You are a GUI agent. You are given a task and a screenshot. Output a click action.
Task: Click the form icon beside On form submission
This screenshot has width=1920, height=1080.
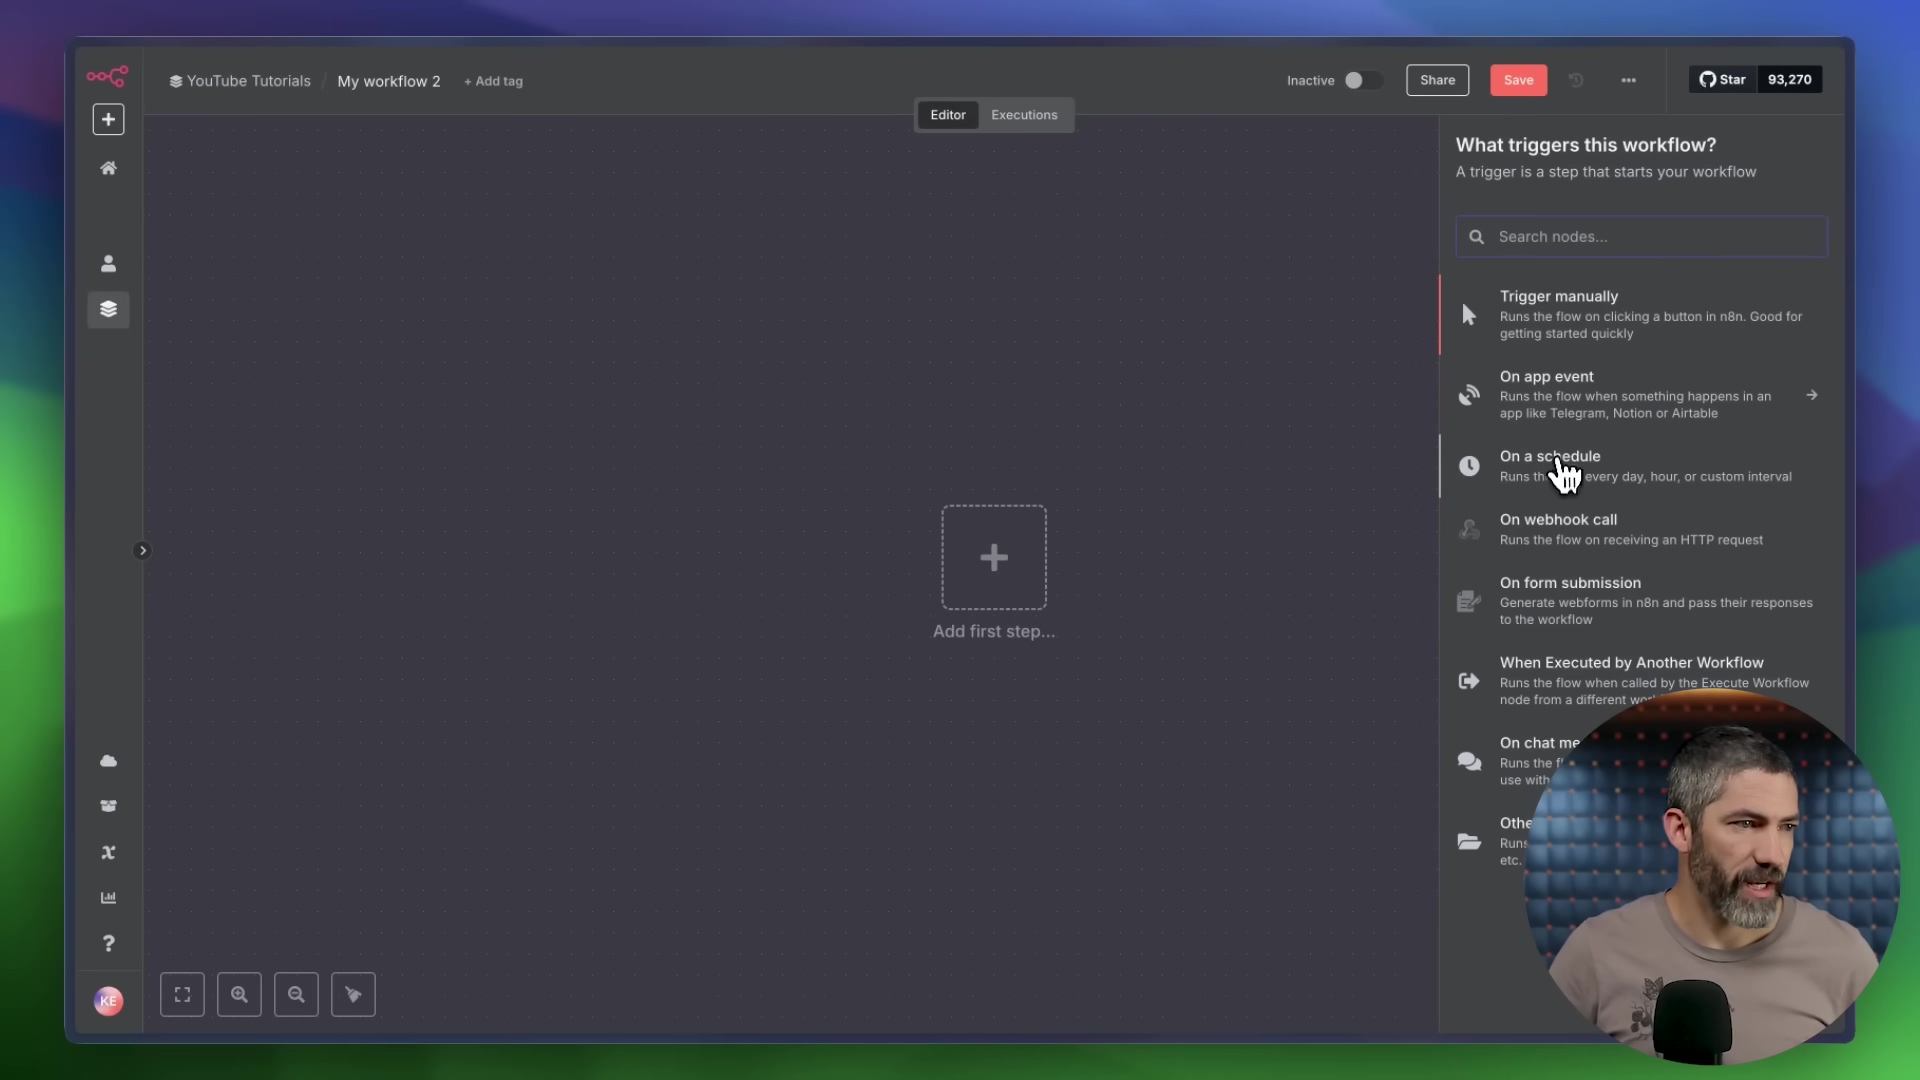click(x=1469, y=600)
